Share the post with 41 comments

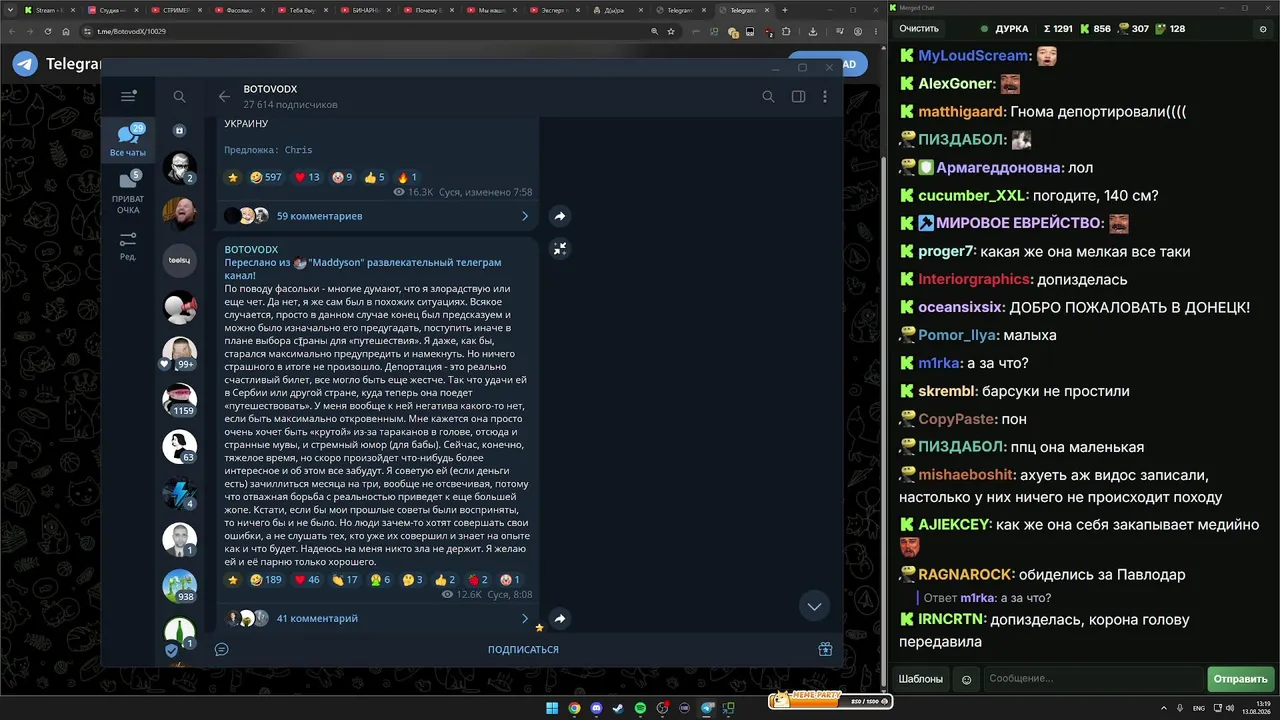pyautogui.click(x=560, y=619)
